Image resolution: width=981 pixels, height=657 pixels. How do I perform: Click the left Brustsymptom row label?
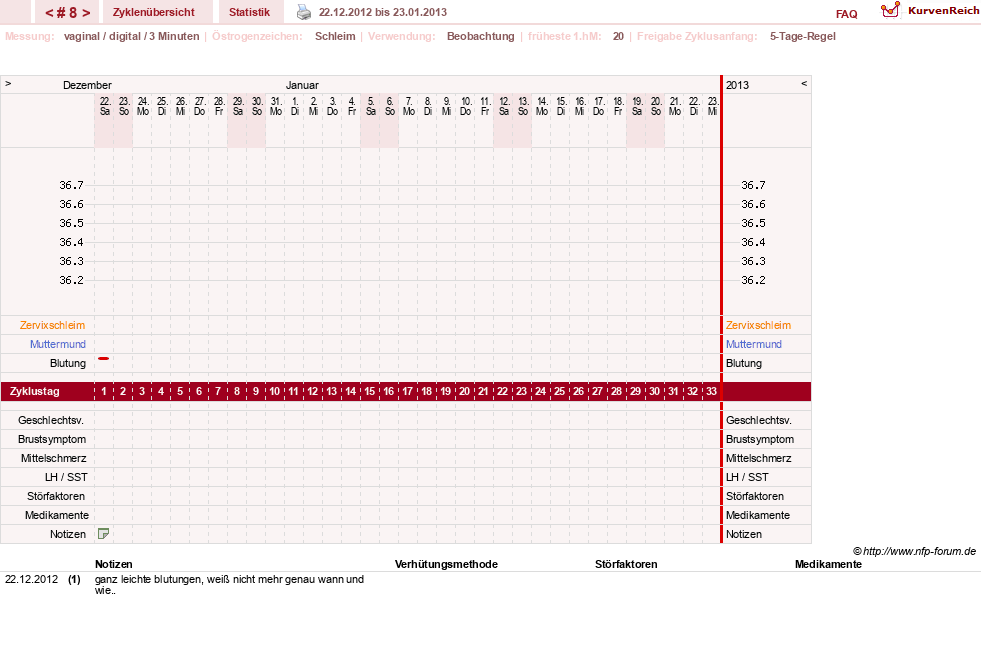(52, 439)
